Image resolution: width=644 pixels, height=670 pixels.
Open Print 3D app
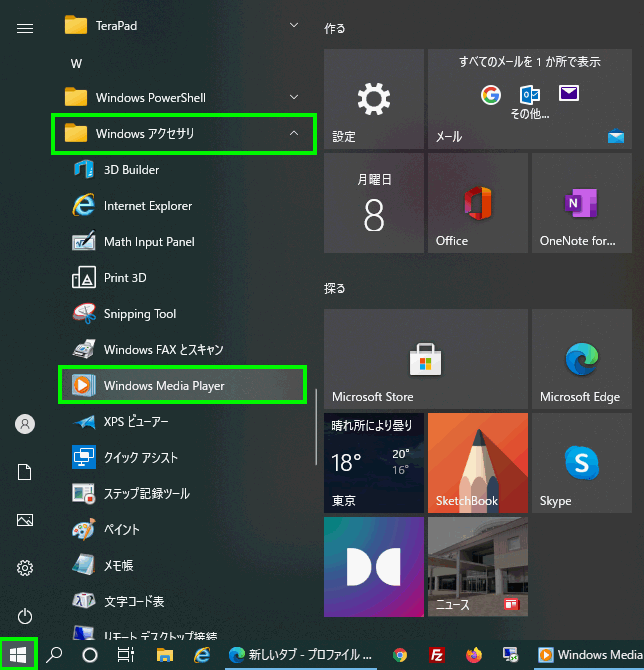[182, 278]
